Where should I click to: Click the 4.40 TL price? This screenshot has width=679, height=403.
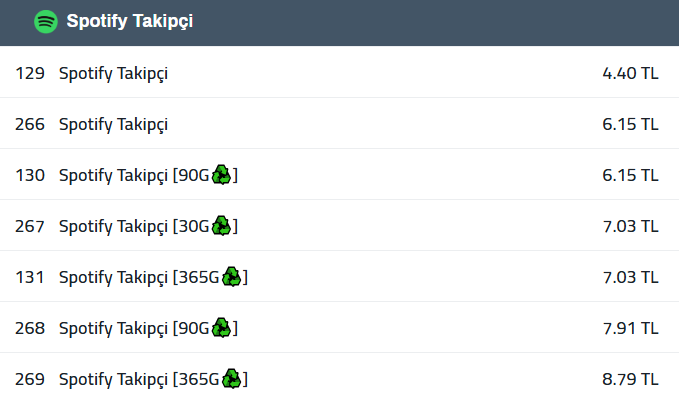tap(630, 73)
